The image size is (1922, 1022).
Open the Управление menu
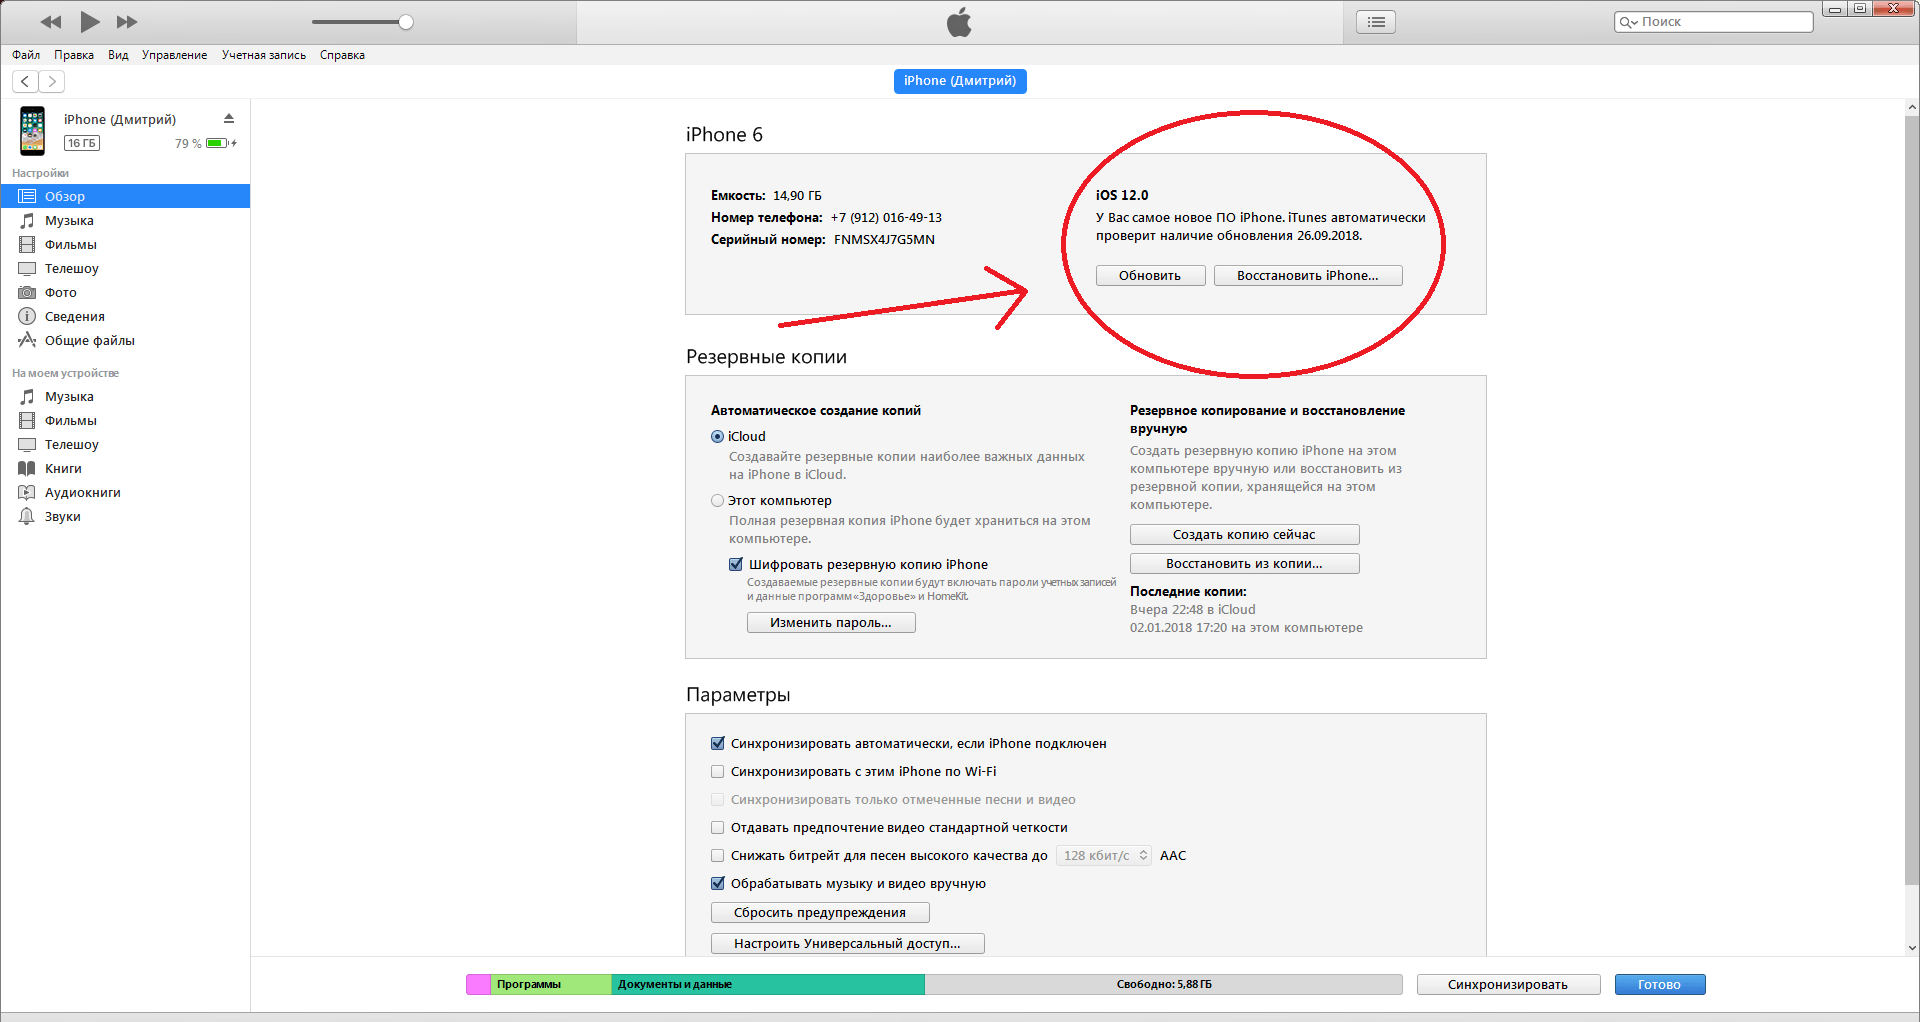[x=174, y=55]
